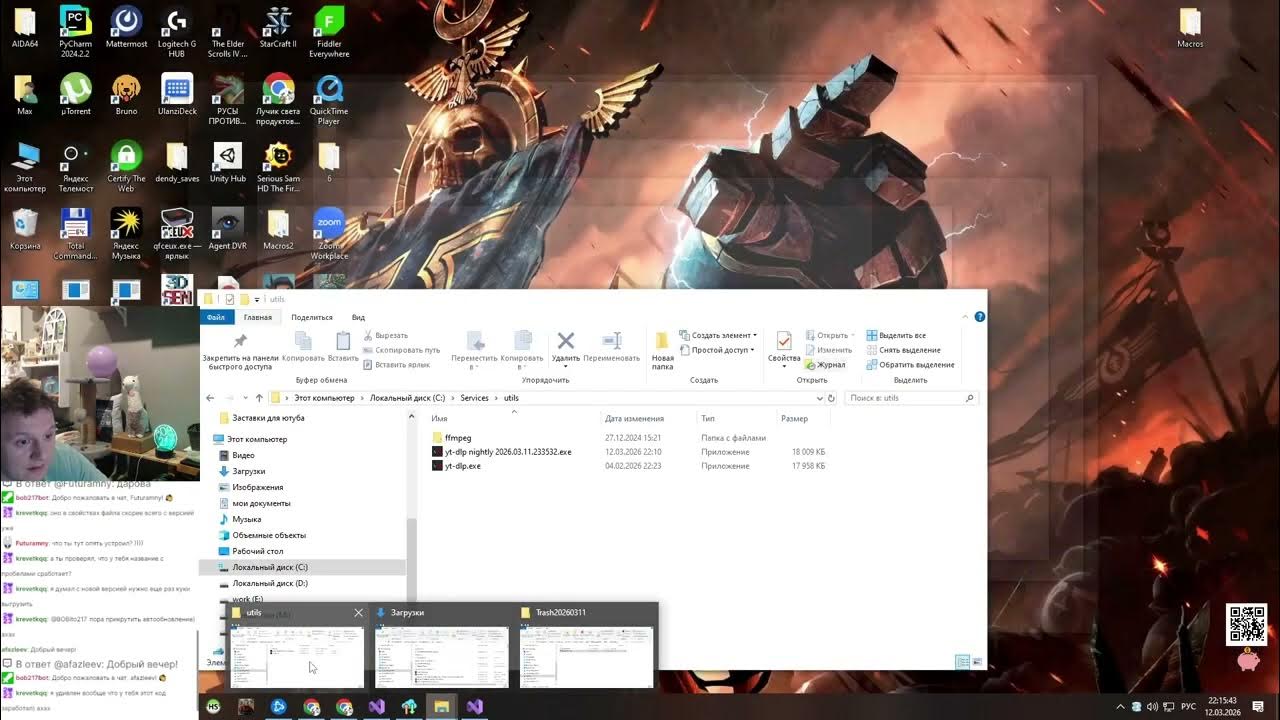Click Локальный диск (C:) in breadcrumb
The width and height of the screenshot is (1280, 720).
tap(407, 398)
